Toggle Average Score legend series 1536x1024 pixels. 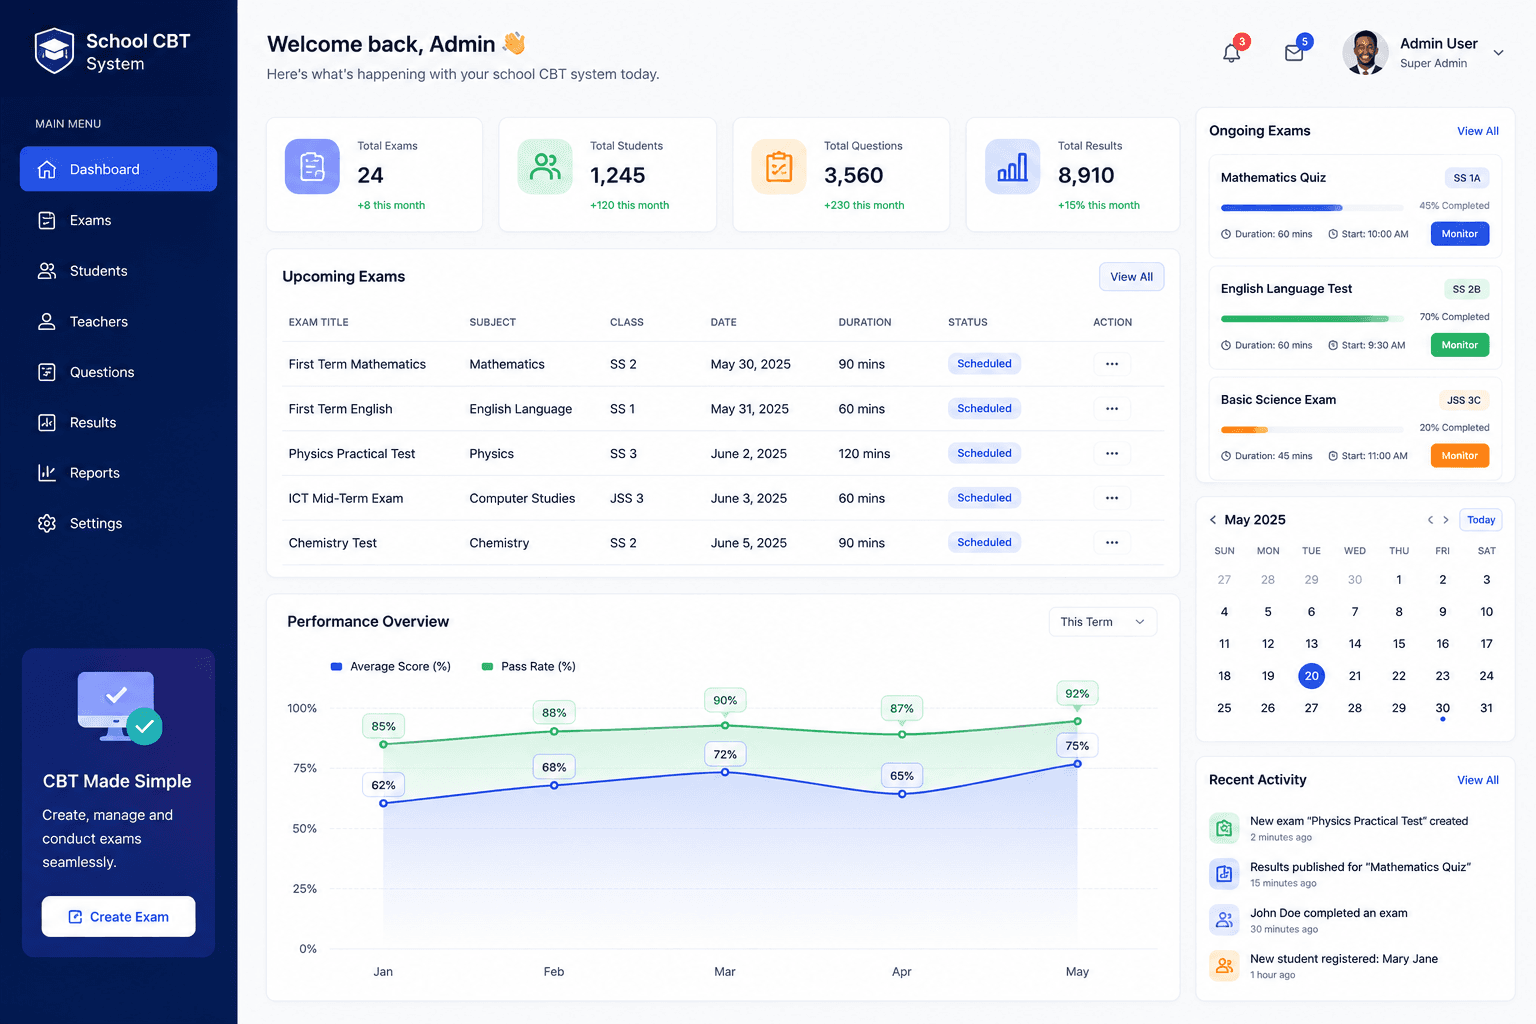point(391,667)
